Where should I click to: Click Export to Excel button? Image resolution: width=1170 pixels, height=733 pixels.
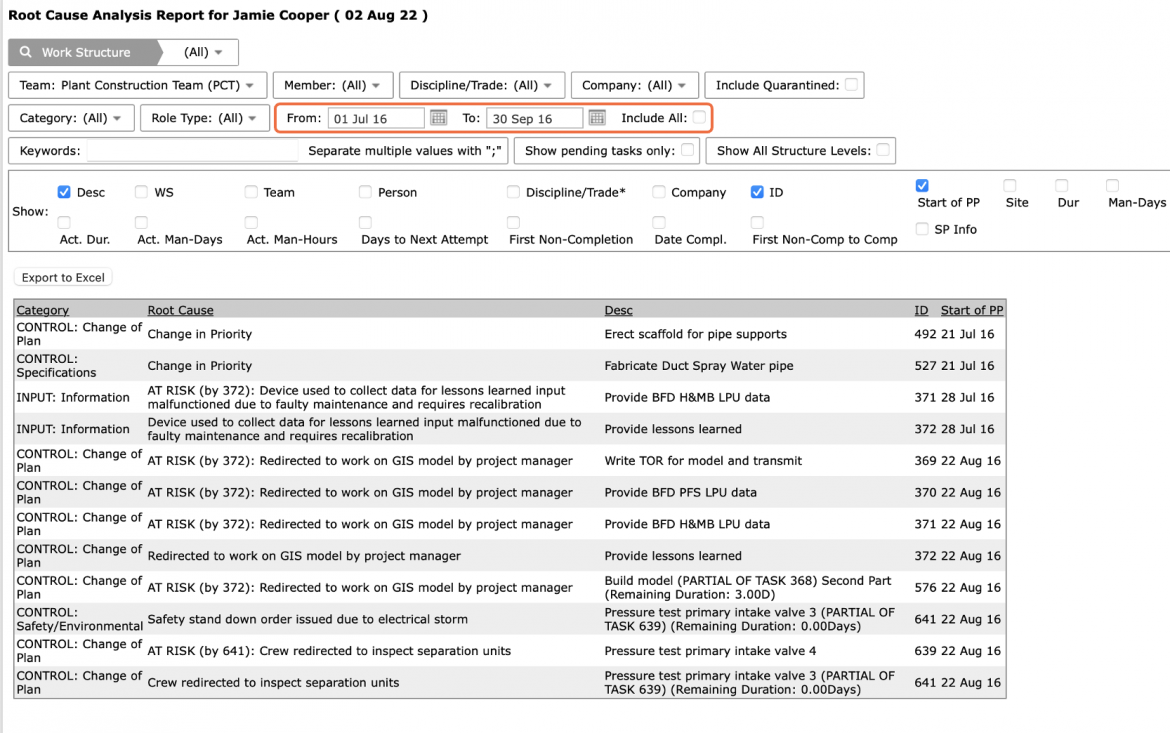click(x=63, y=278)
